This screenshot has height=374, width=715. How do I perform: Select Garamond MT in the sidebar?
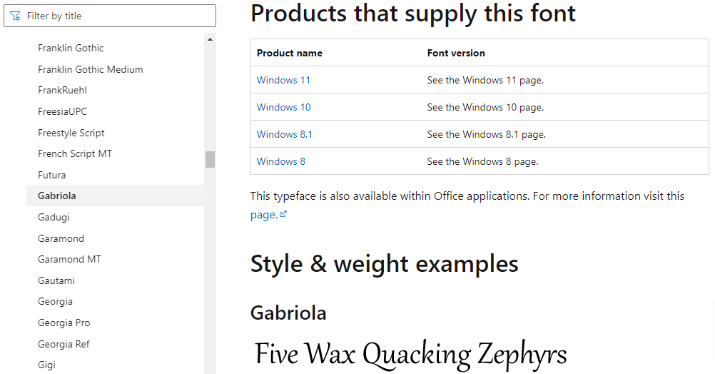click(x=69, y=259)
